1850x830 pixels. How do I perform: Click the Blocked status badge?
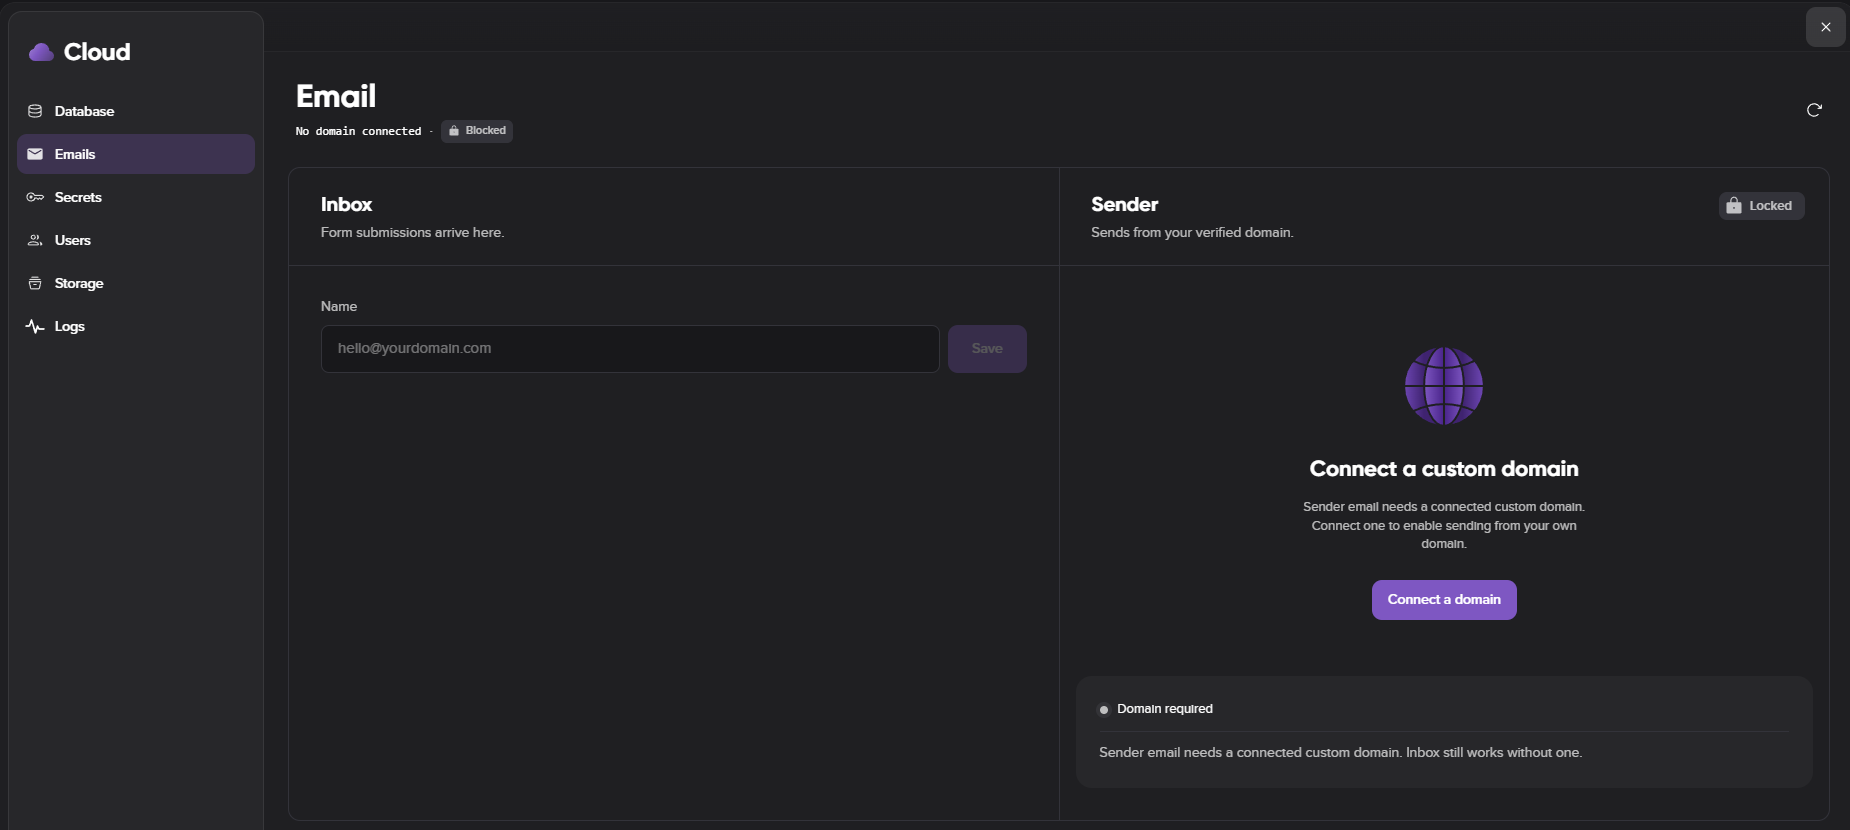click(477, 131)
